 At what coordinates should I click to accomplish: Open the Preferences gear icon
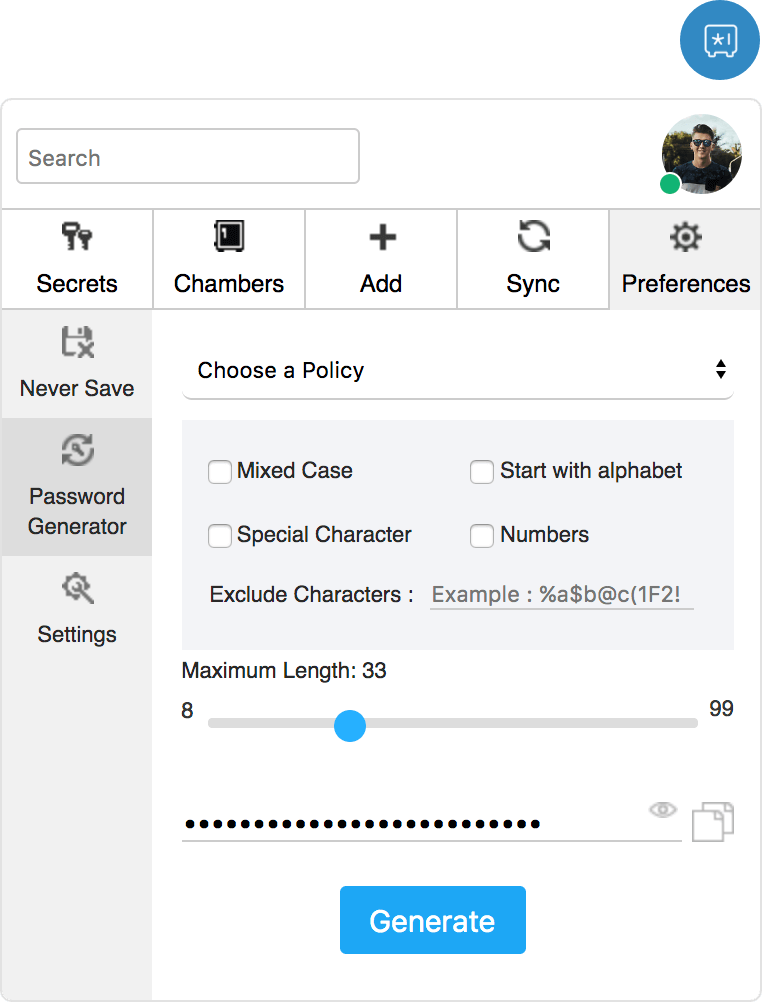pos(685,237)
